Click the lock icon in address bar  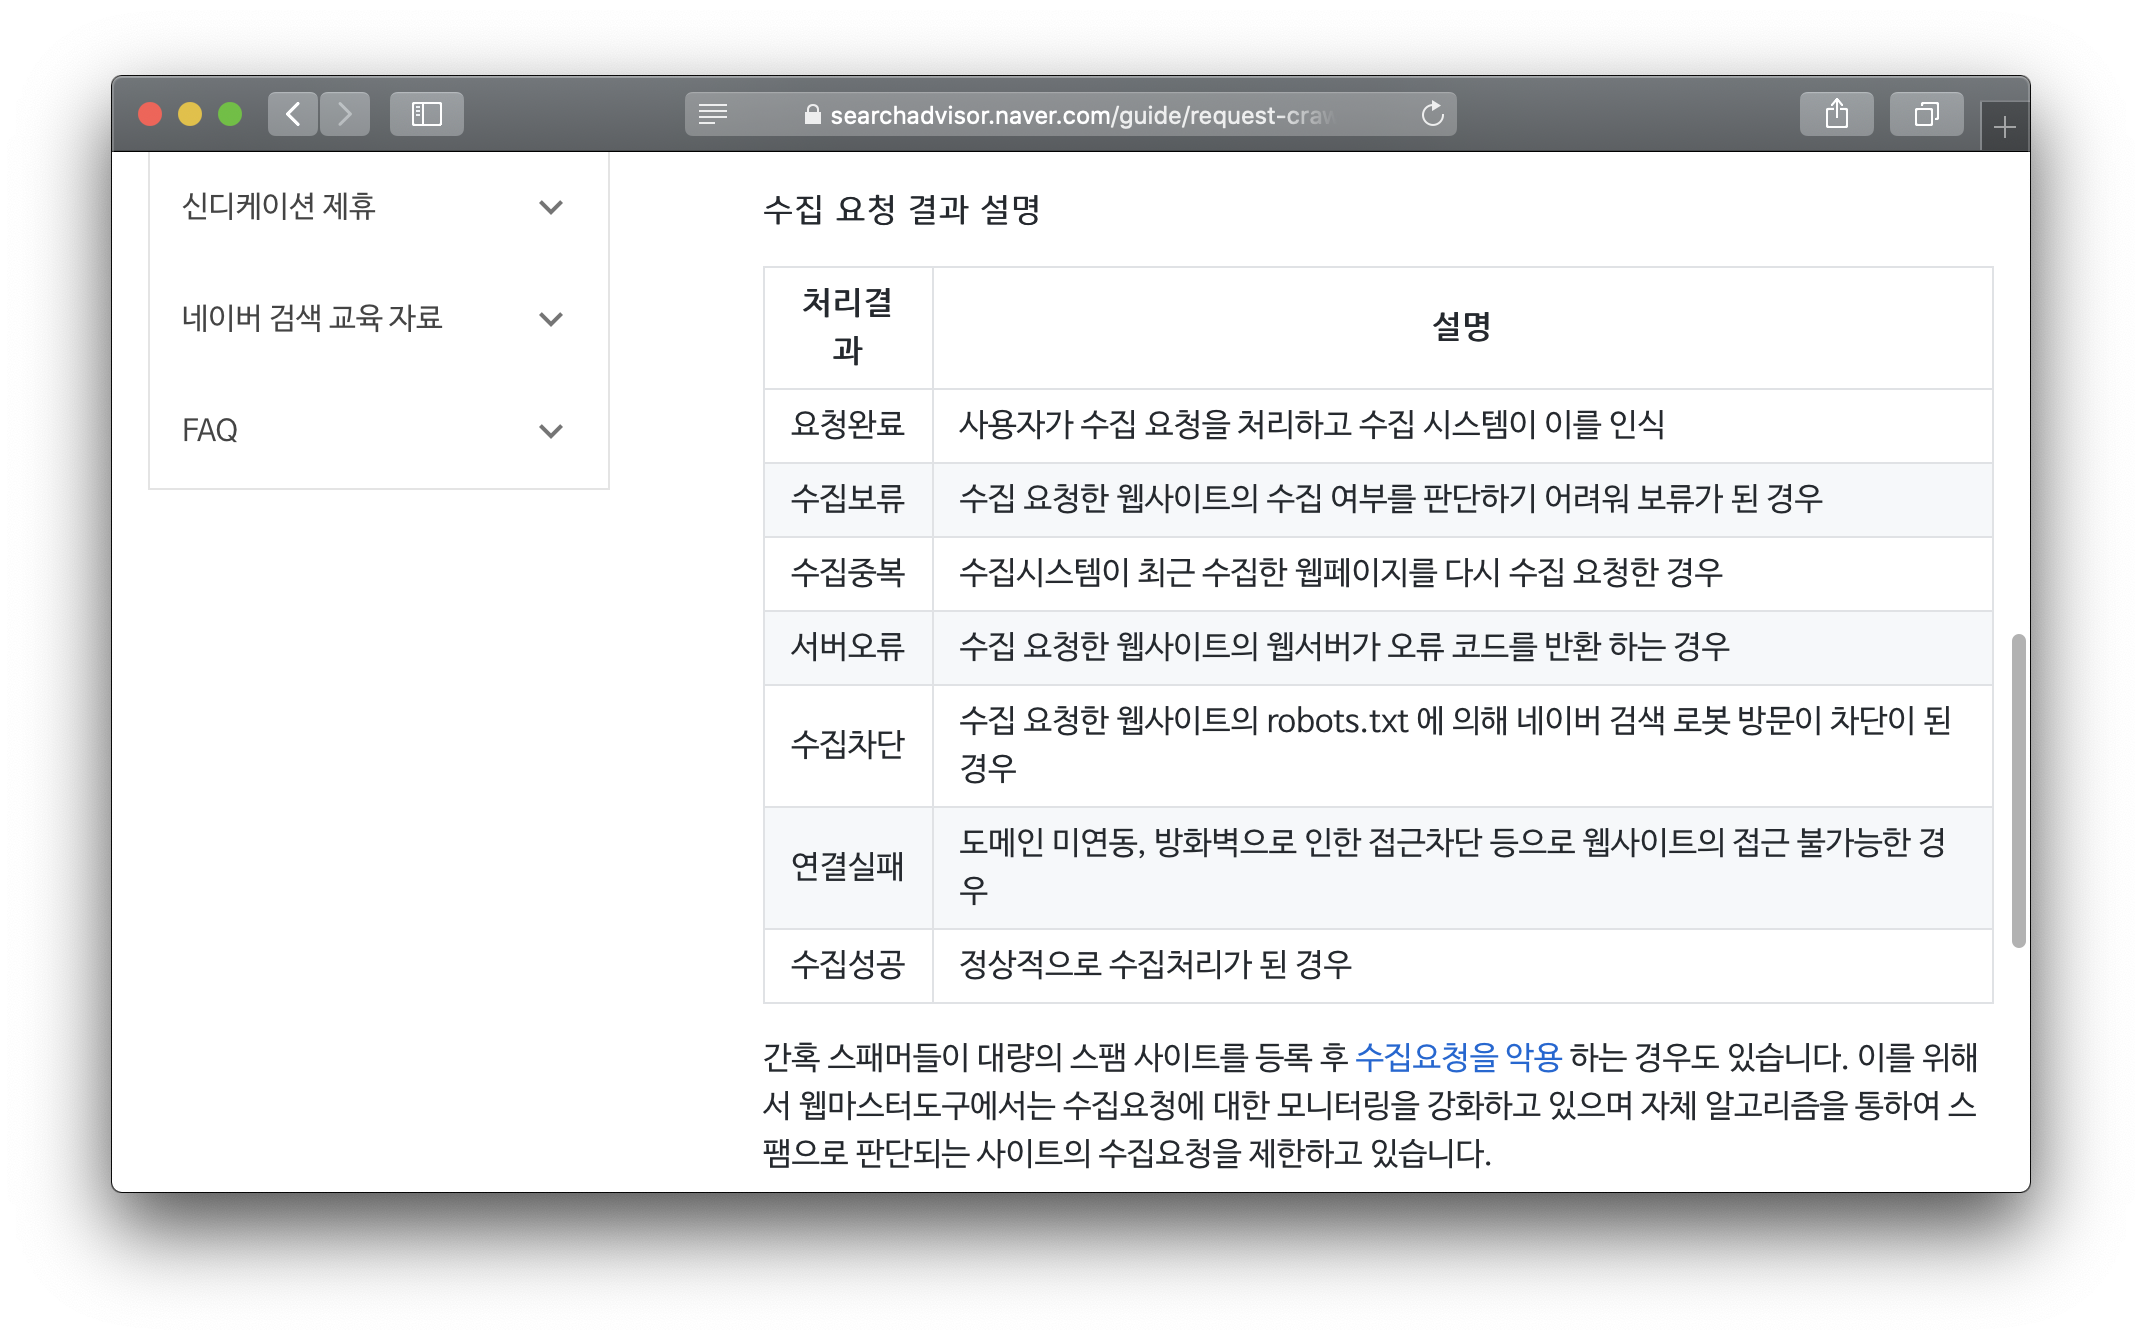(x=812, y=115)
